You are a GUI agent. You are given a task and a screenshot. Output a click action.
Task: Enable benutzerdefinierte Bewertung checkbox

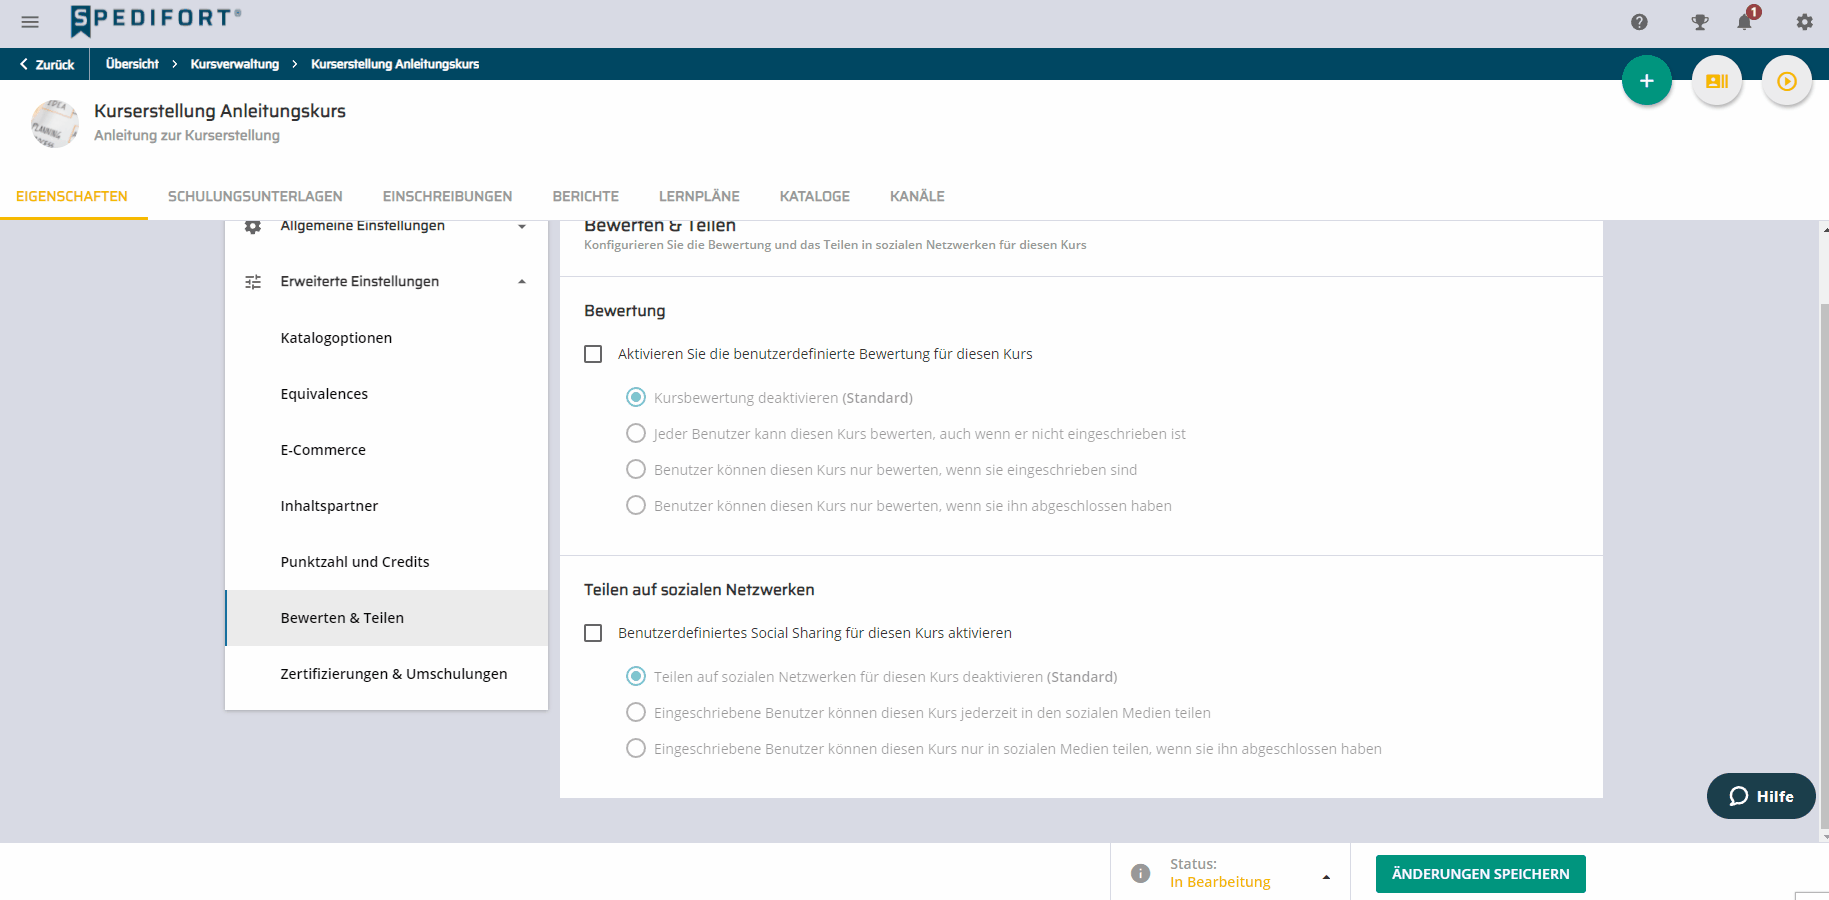(593, 354)
